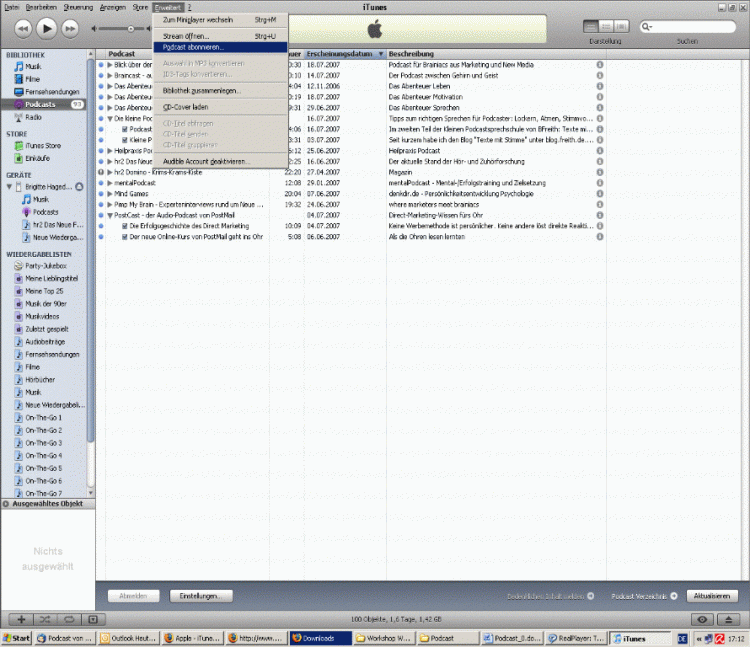
Task: Add a new playlist with plus button
Action: coord(22,620)
